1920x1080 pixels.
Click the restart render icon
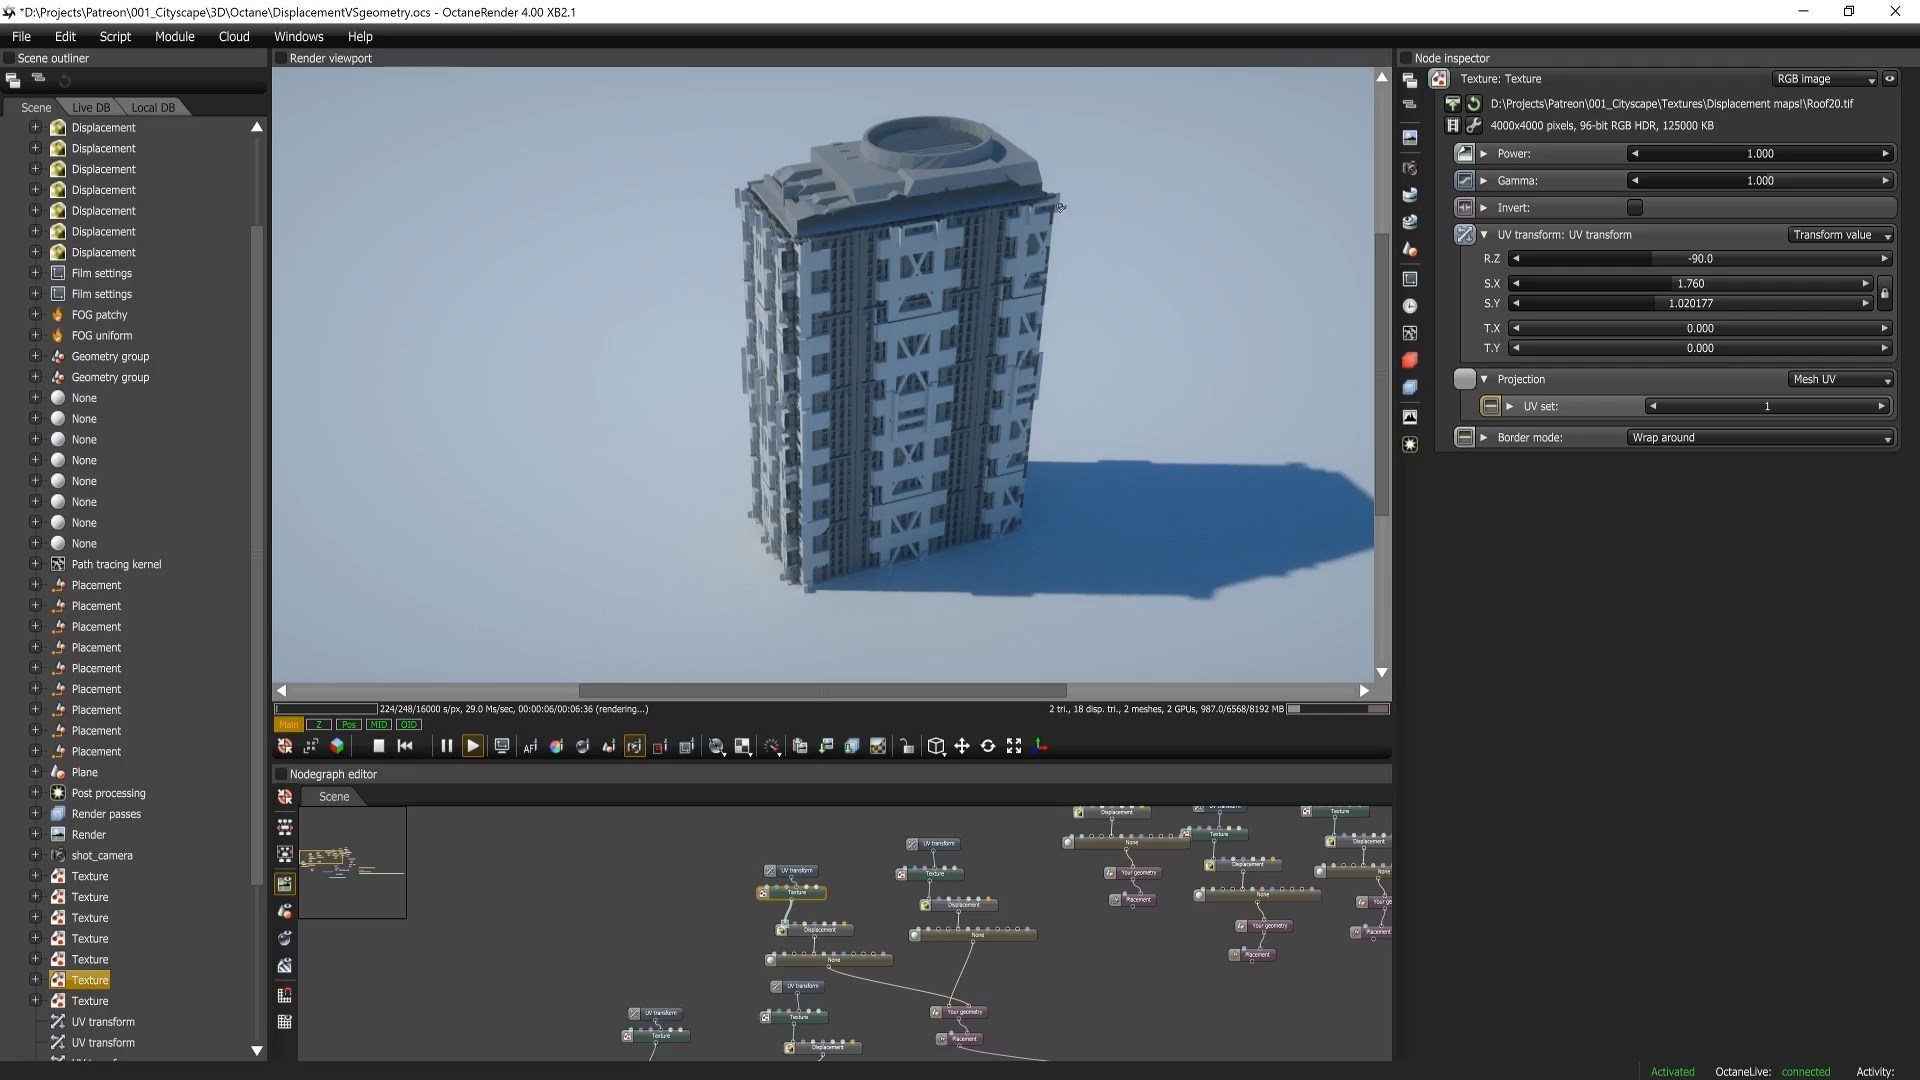pos(405,746)
